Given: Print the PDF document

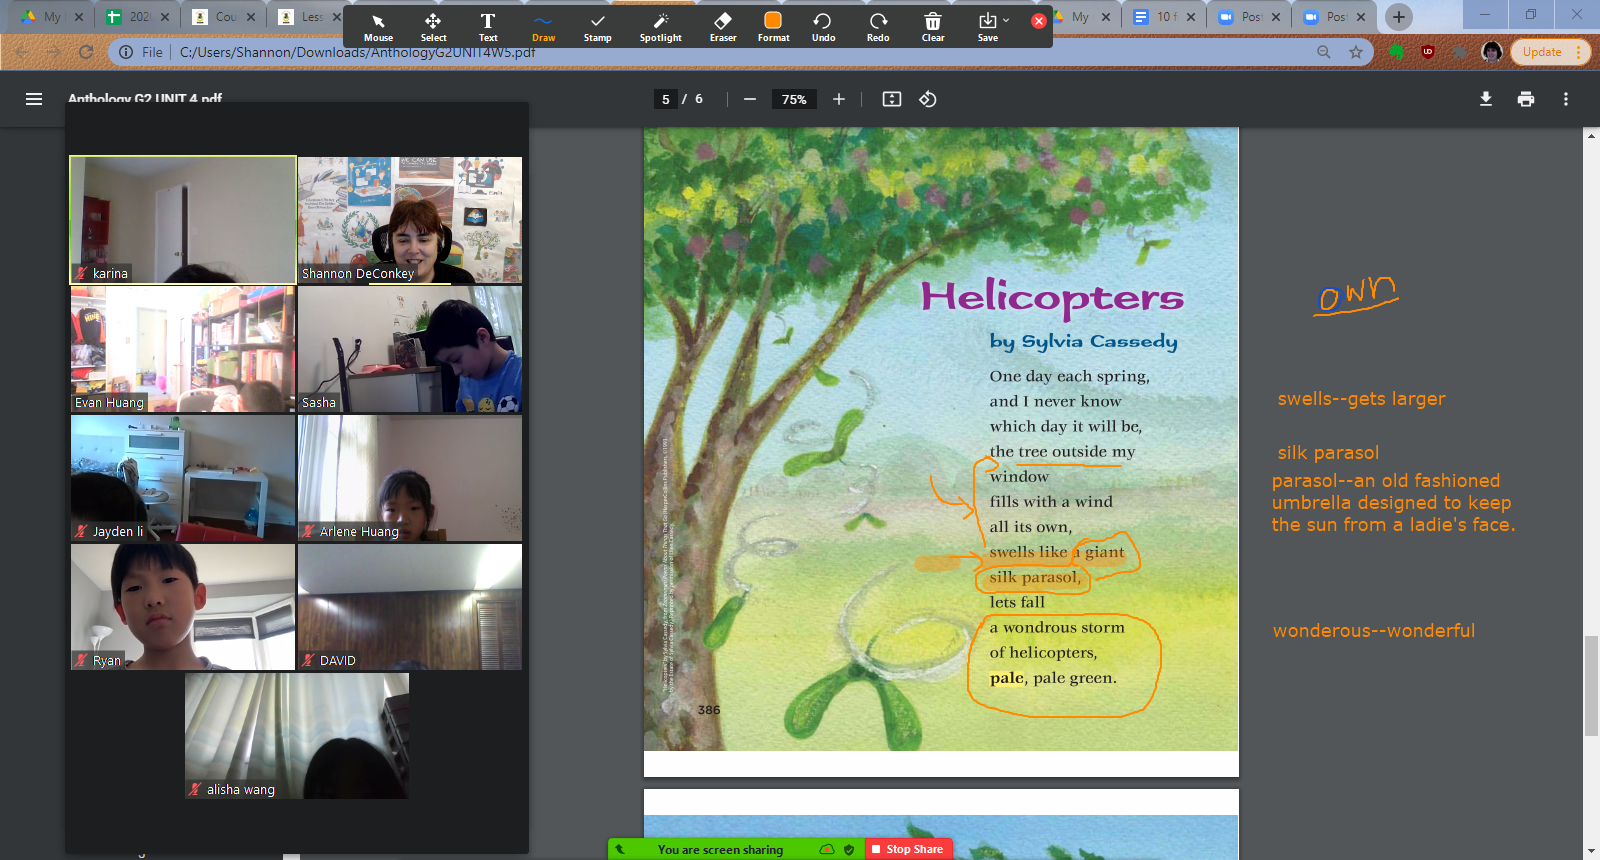Looking at the screenshot, I should tap(1526, 99).
